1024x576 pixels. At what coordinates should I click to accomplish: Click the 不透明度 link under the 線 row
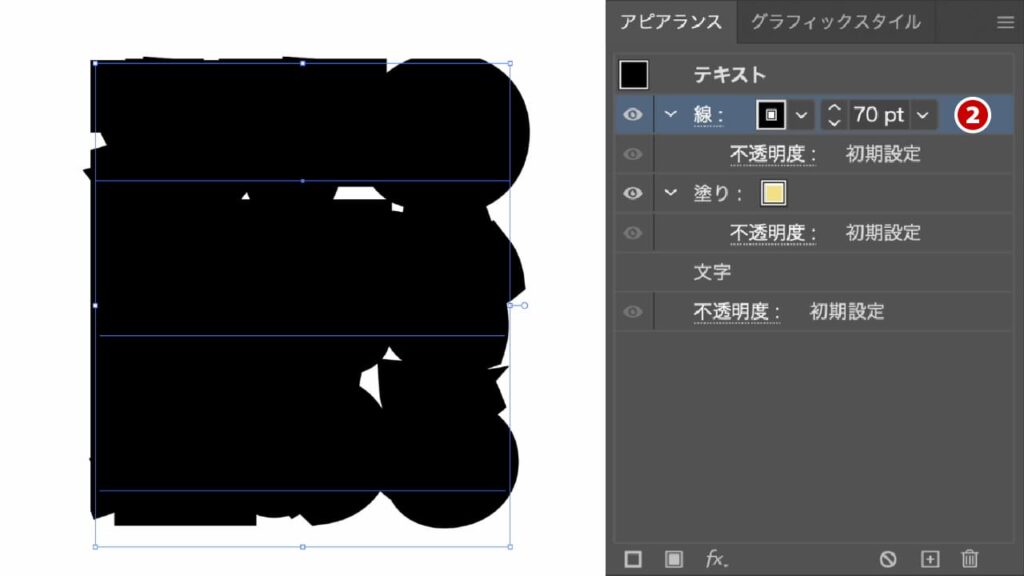coord(773,154)
